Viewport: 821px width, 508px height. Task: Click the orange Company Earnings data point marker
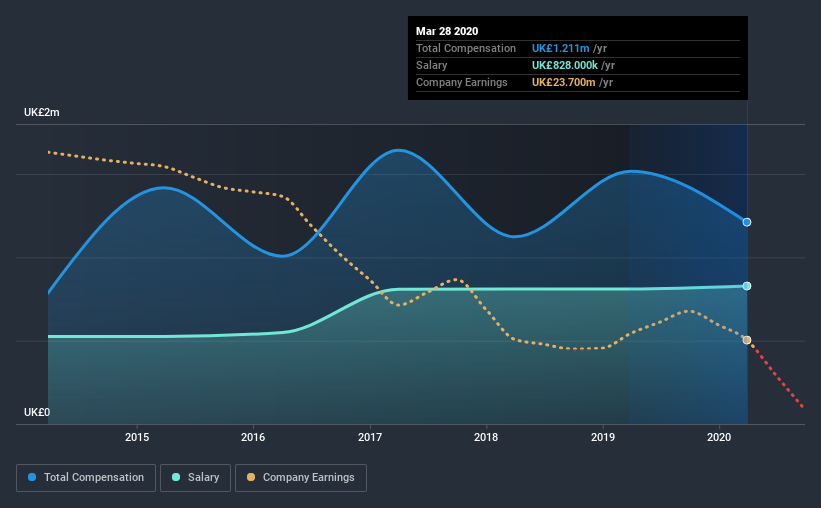[x=747, y=340]
